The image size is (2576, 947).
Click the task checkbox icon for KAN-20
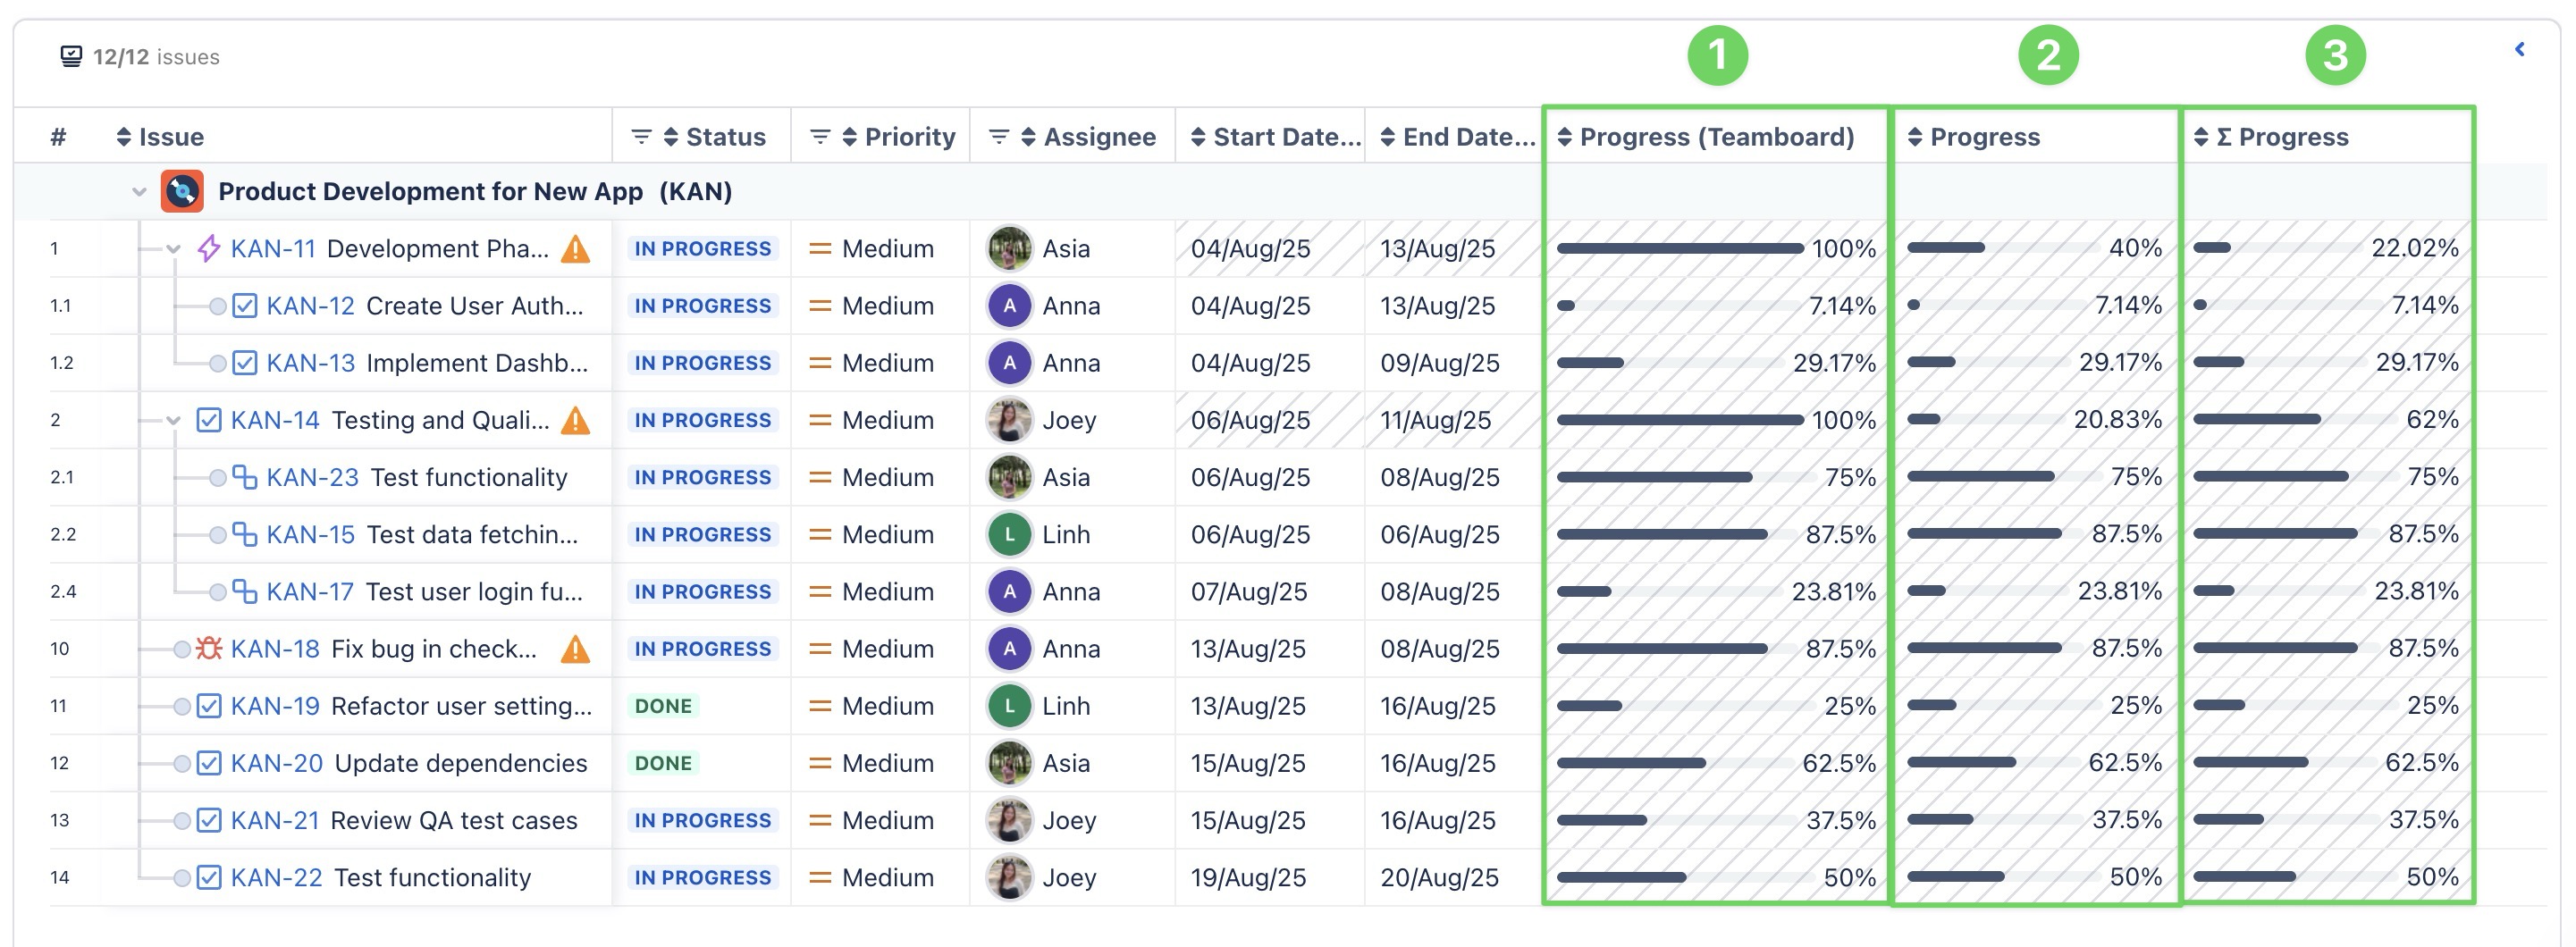point(208,763)
